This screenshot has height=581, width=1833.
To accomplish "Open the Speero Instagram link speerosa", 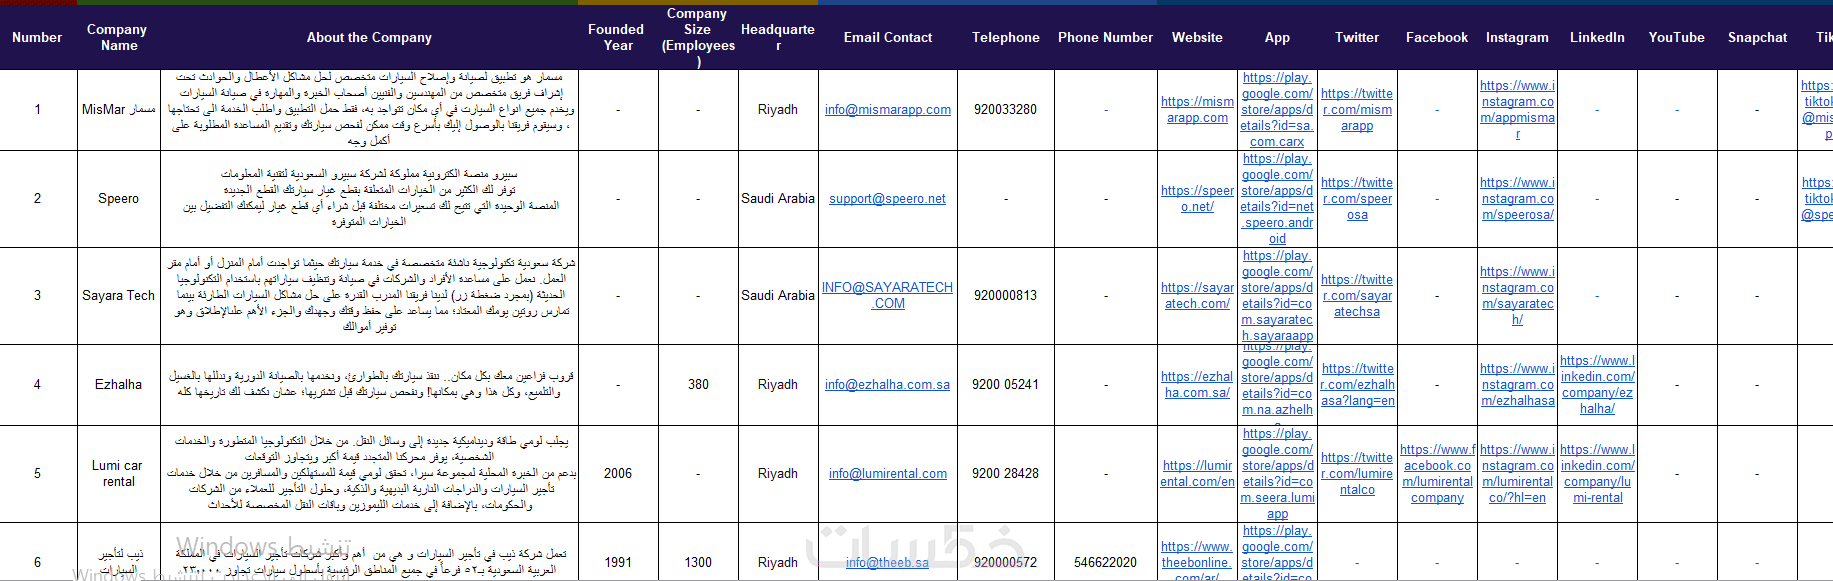I will click(x=1517, y=199).
